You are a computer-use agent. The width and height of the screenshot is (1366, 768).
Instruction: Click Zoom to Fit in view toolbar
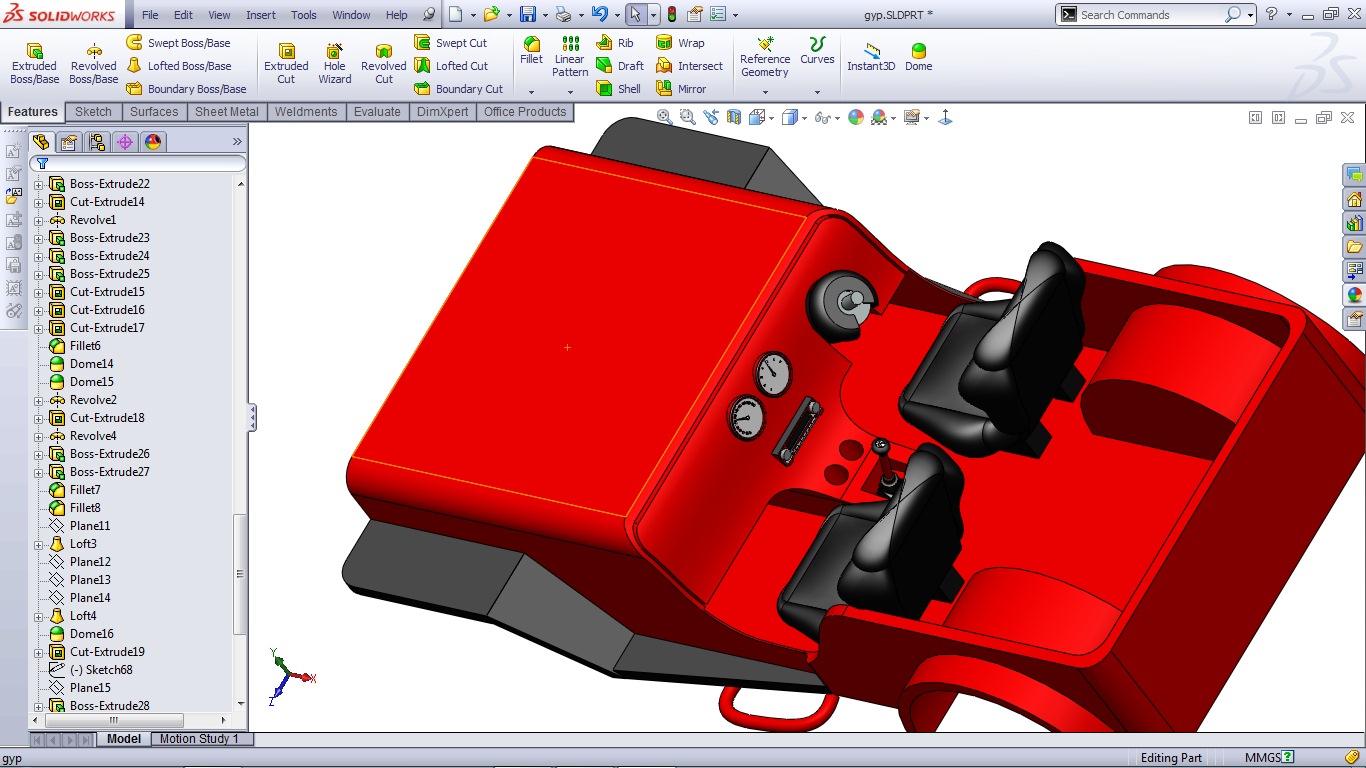(x=665, y=118)
